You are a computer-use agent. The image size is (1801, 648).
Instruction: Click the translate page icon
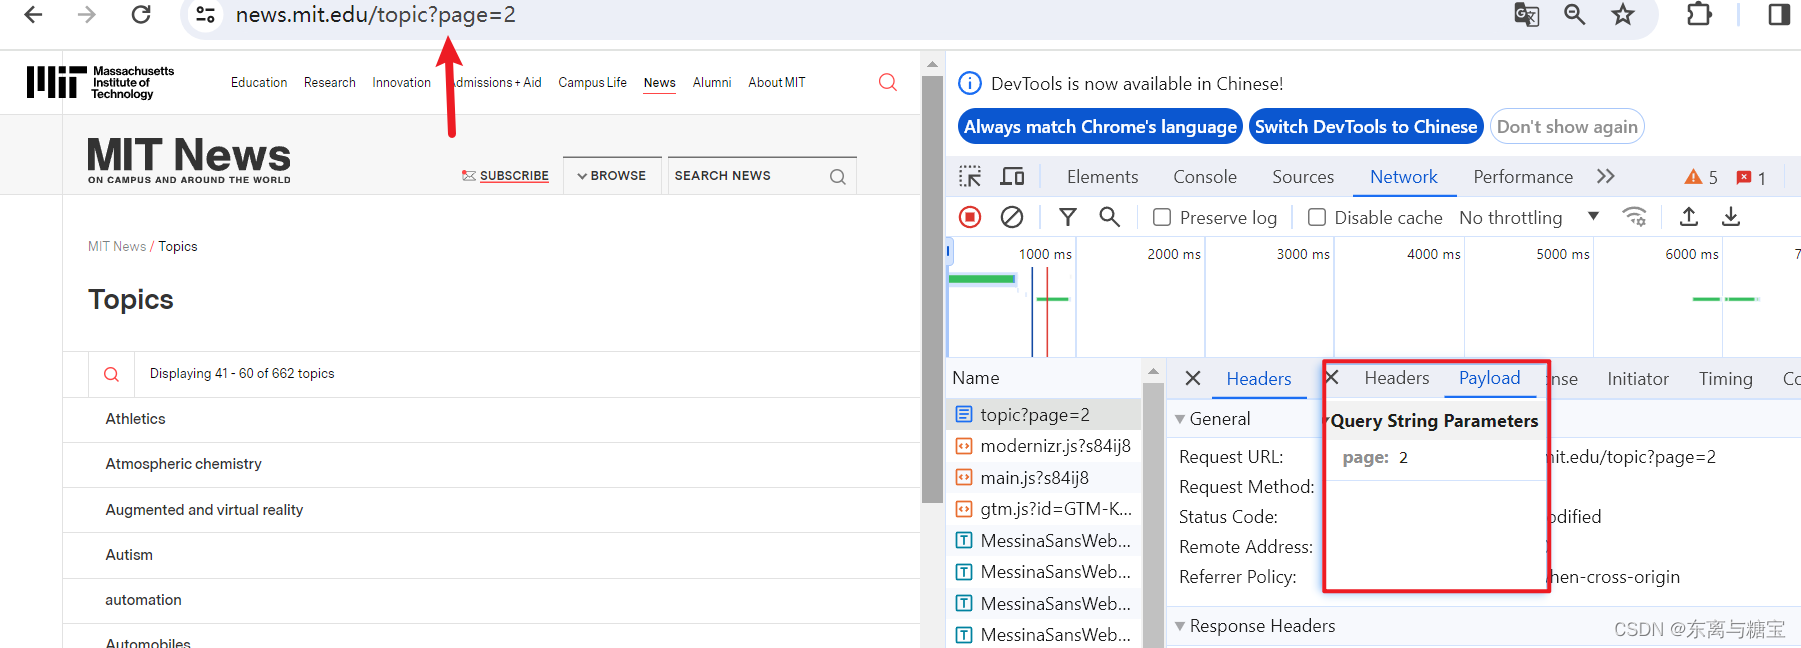coord(1527,15)
